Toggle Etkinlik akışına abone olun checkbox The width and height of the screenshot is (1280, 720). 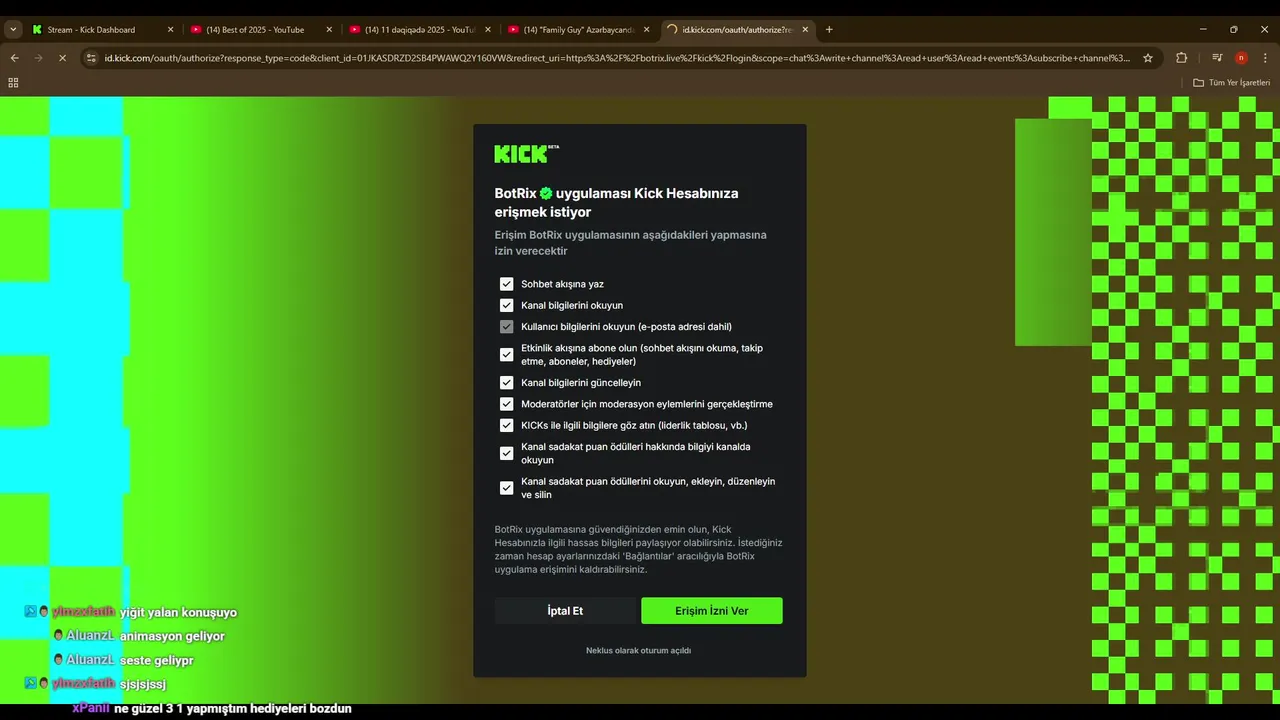506,355
